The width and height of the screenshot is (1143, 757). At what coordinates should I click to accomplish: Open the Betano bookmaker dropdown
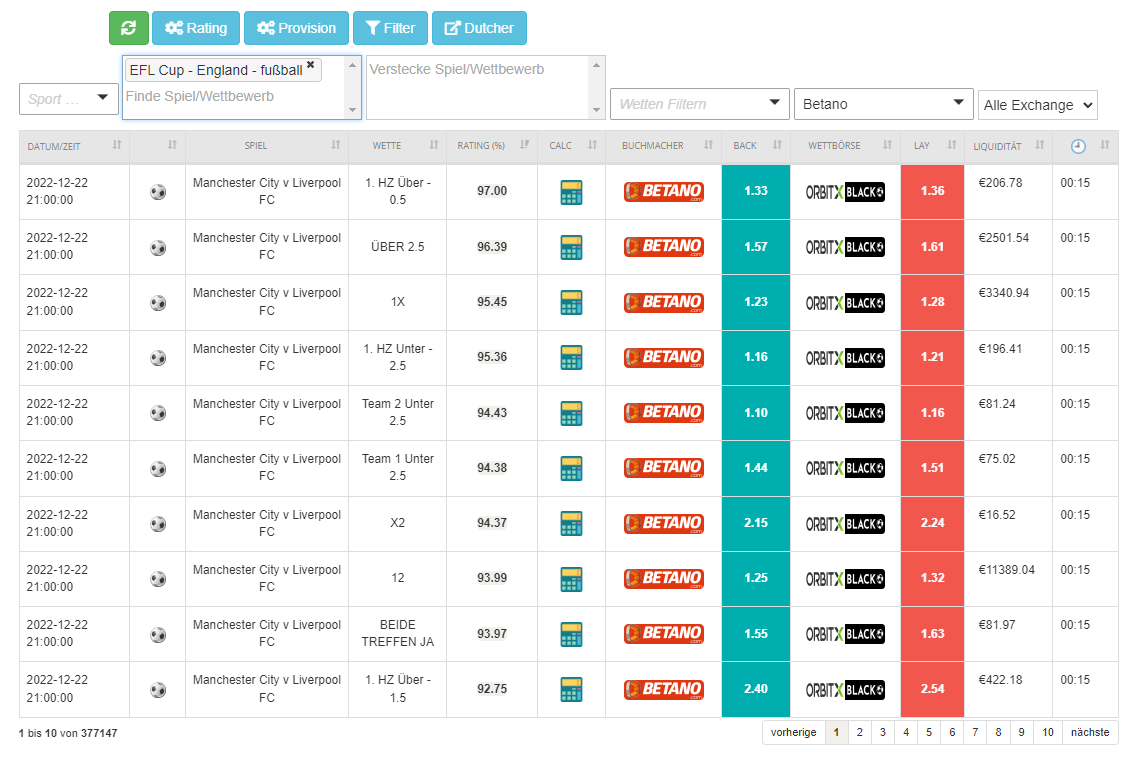click(883, 104)
